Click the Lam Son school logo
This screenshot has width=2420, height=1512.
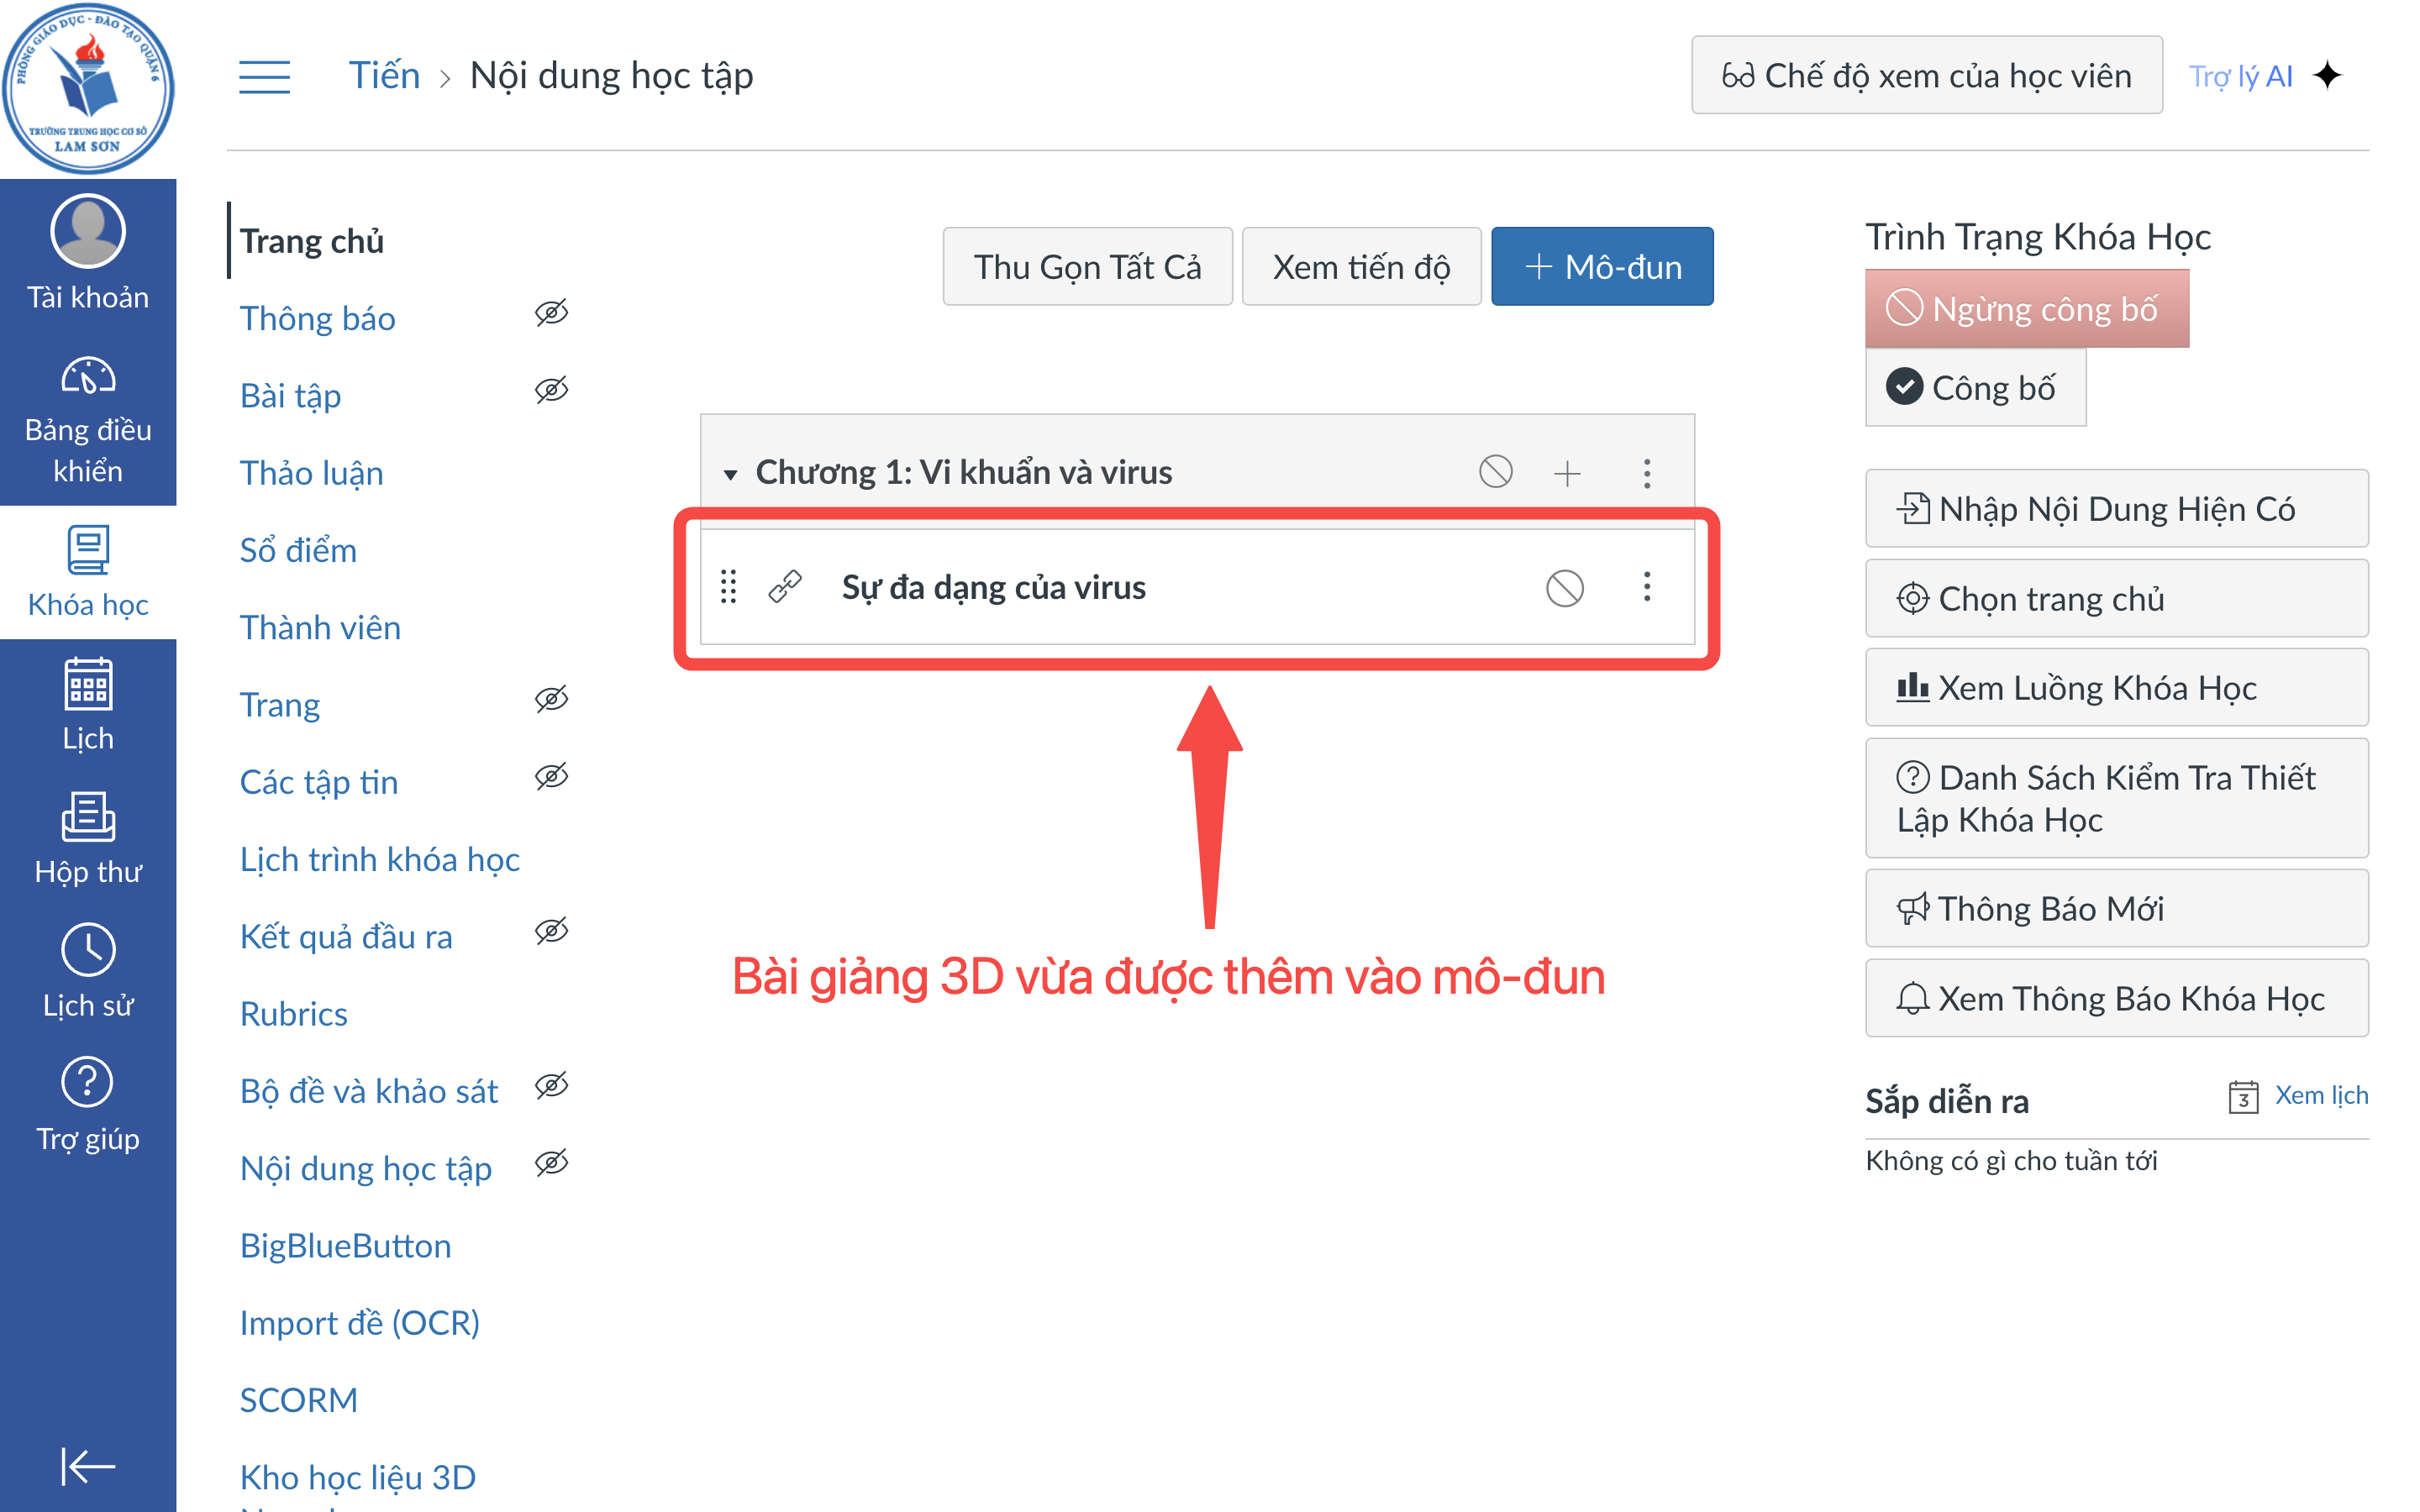(x=88, y=88)
